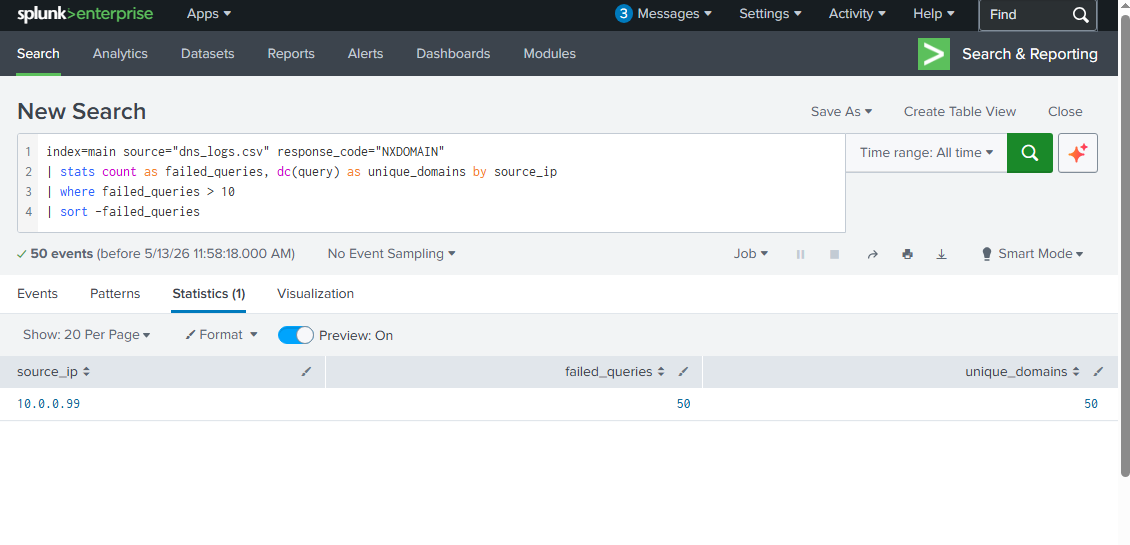
Task: Click the Splunk enterprise logo
Action: (x=85, y=14)
